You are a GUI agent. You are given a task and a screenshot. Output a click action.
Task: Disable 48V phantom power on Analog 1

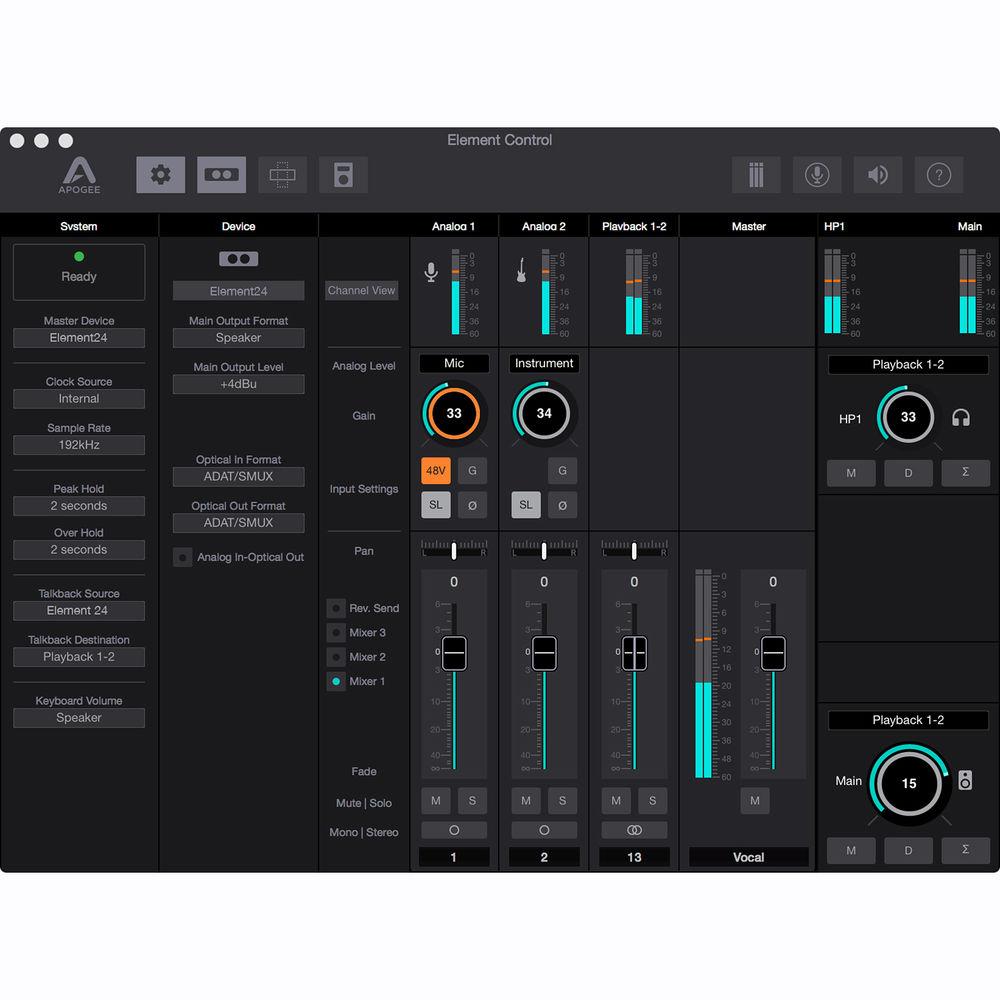coord(436,471)
